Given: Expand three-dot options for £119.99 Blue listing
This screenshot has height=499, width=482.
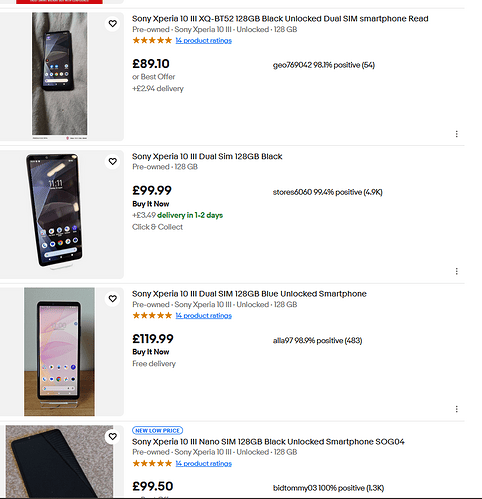Looking at the screenshot, I should 456,409.
